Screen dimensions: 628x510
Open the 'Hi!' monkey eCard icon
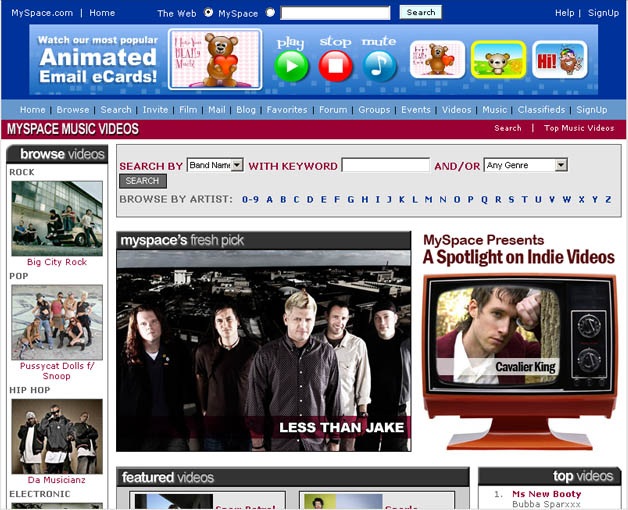tap(559, 59)
